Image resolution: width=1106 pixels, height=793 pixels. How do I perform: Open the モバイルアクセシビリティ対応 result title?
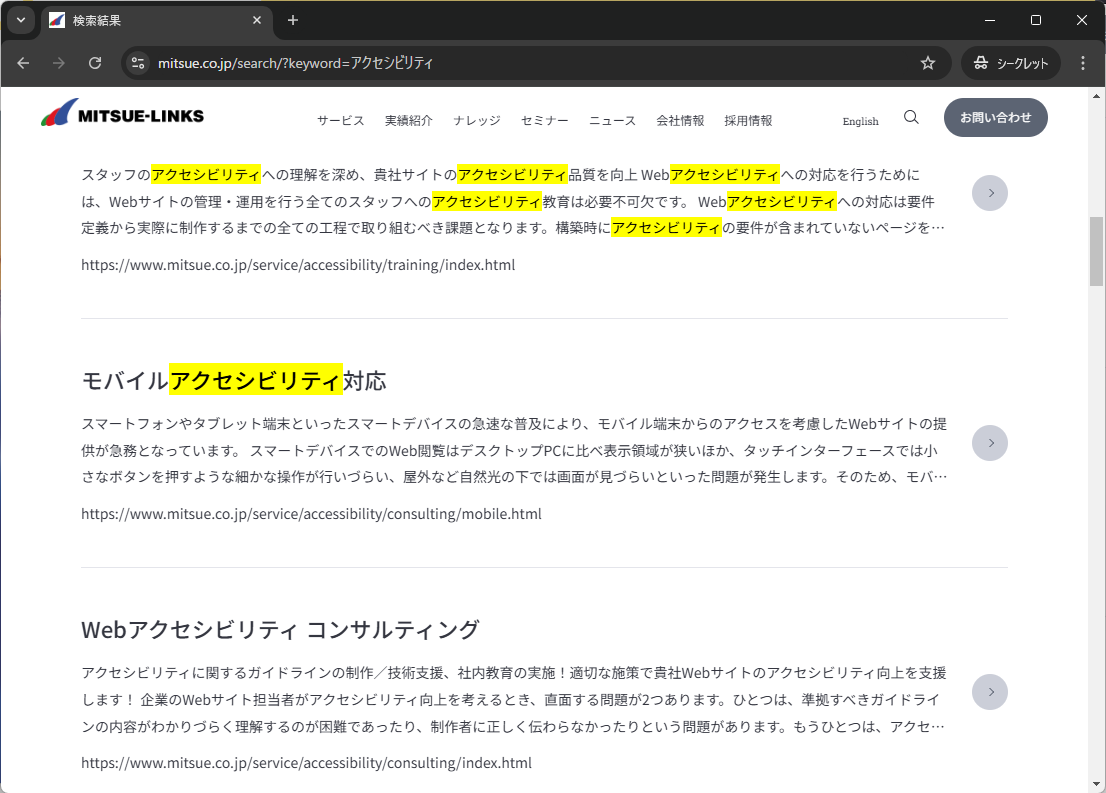[234, 381]
